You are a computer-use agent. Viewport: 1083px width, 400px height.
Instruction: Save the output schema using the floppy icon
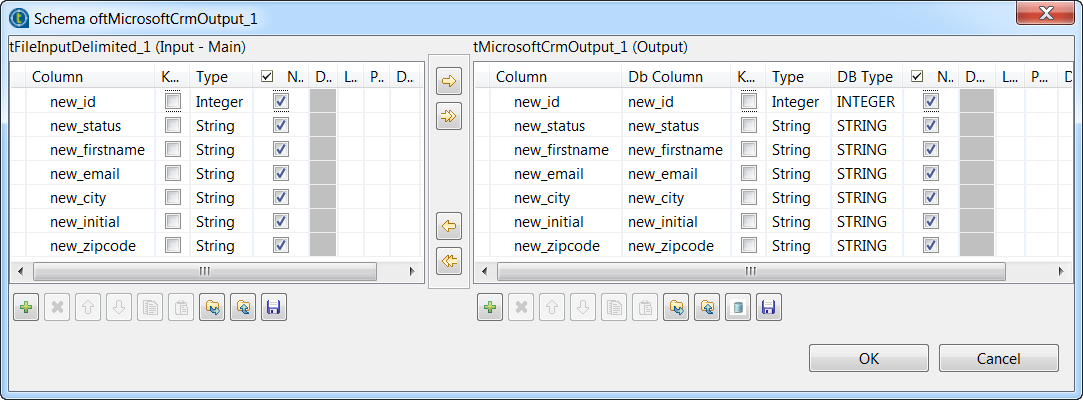point(767,308)
